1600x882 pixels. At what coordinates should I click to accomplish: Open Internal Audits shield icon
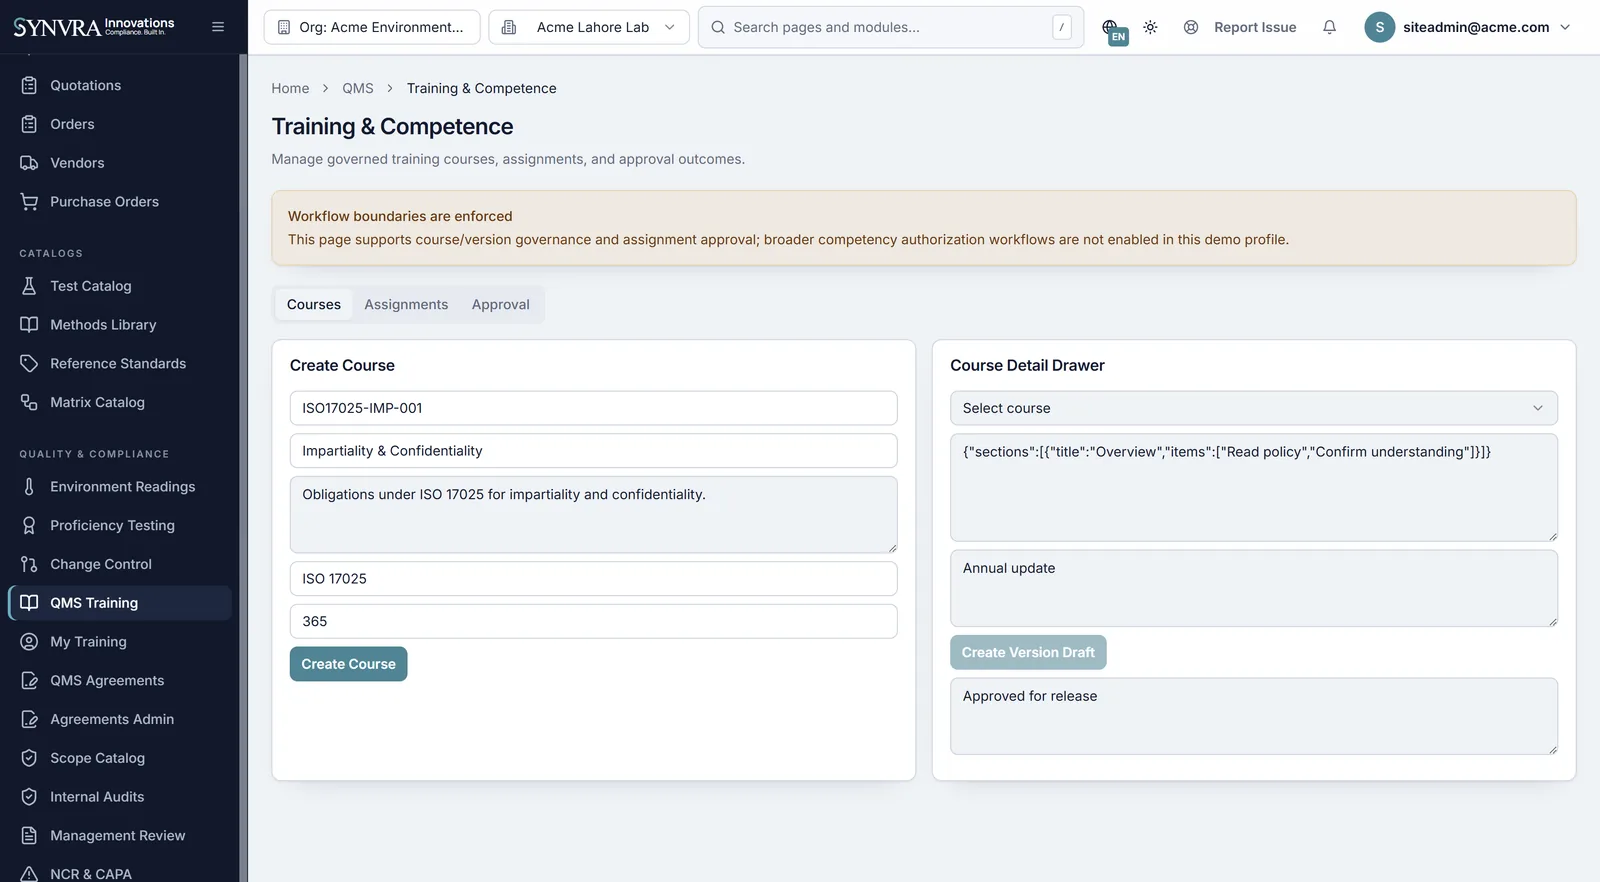tap(29, 797)
